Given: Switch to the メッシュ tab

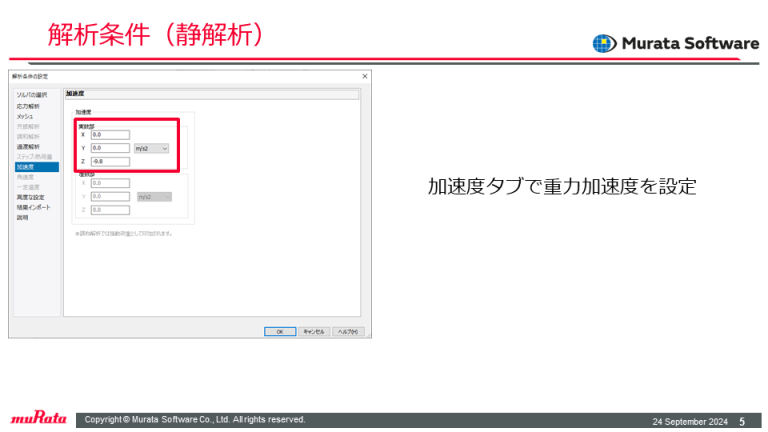Looking at the screenshot, I should [x=25, y=117].
